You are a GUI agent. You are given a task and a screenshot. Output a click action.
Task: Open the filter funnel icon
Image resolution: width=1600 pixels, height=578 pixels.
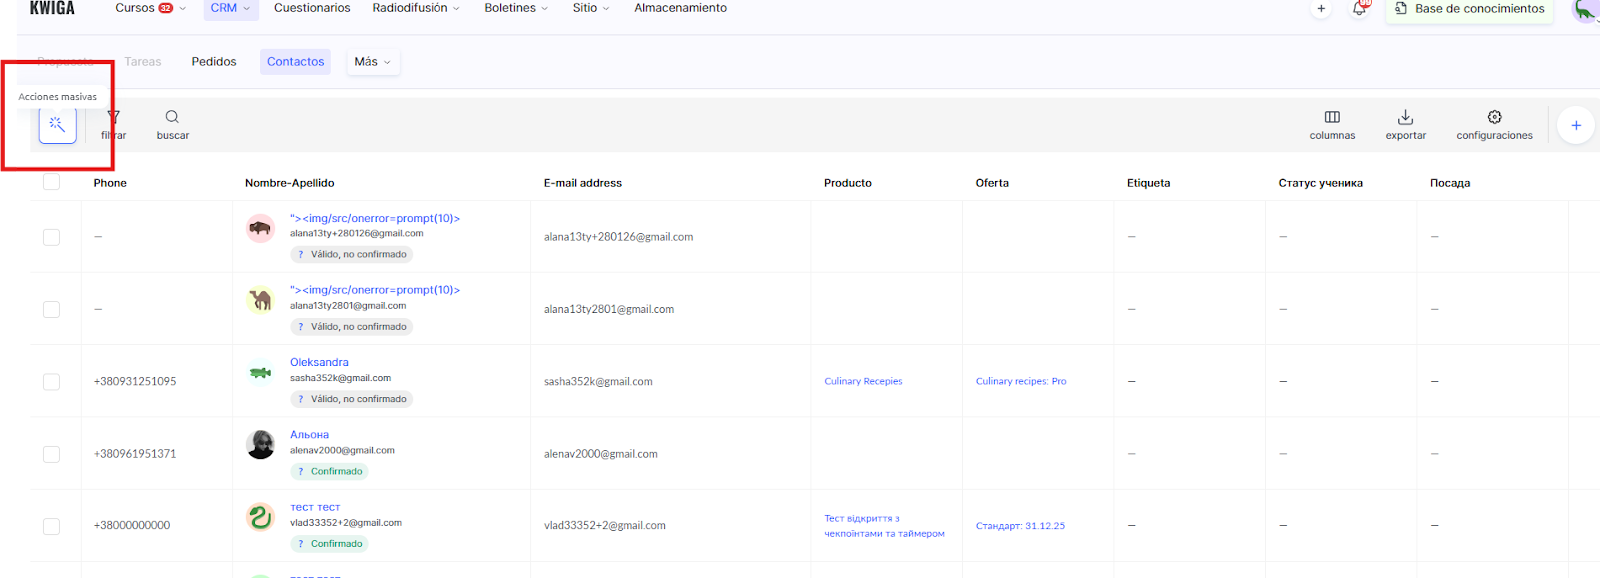113,118
